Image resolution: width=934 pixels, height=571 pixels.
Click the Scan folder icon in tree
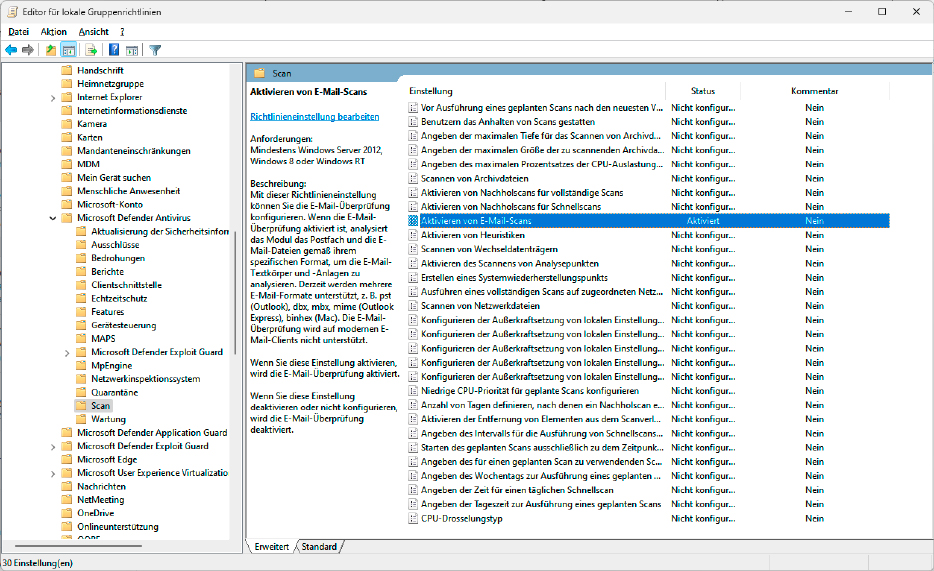(x=81, y=406)
